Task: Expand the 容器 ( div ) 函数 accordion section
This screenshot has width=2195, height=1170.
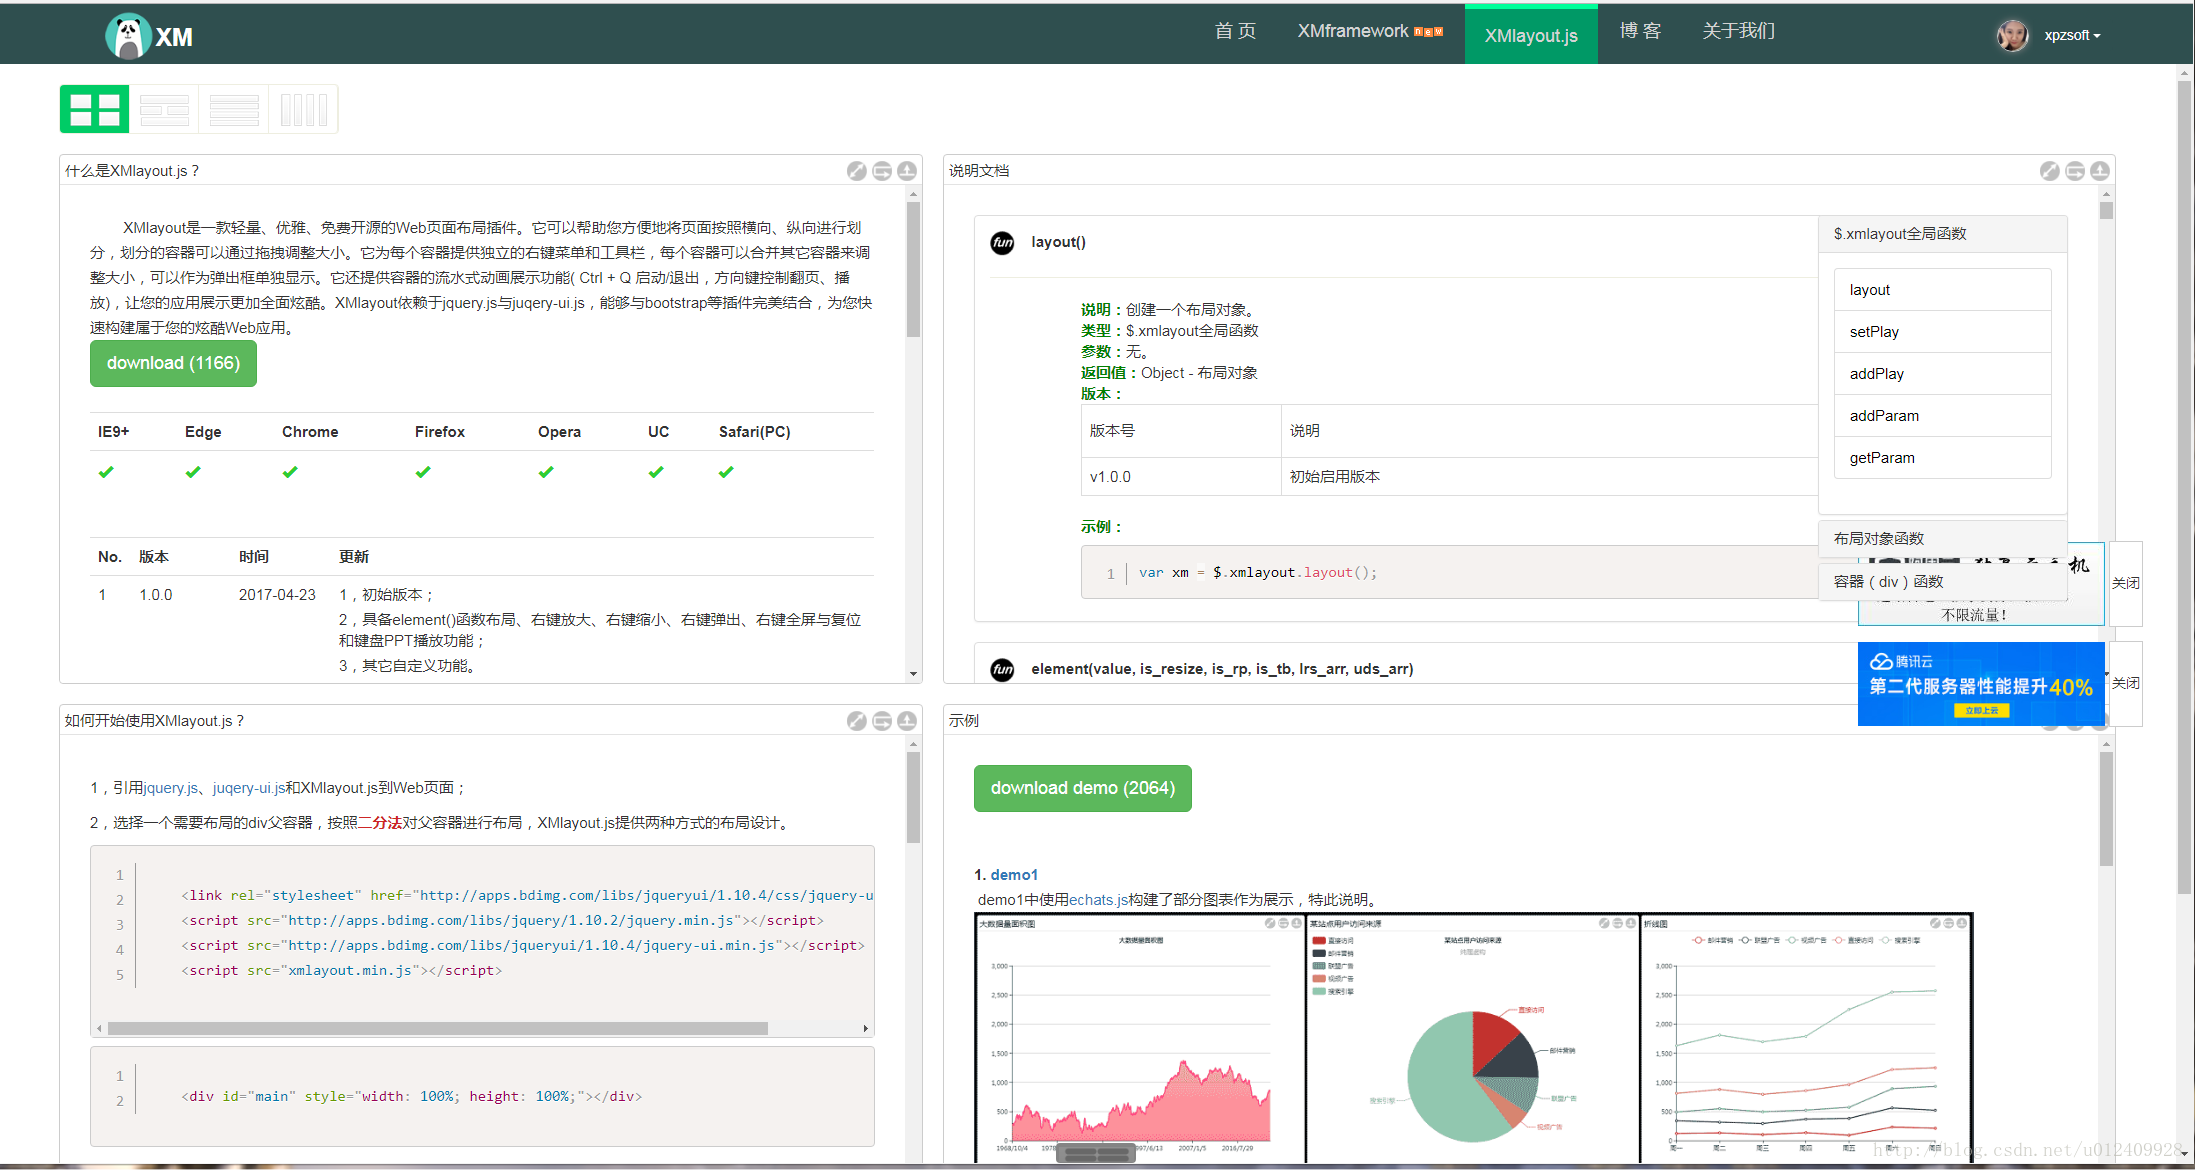Action: pyautogui.click(x=1942, y=582)
